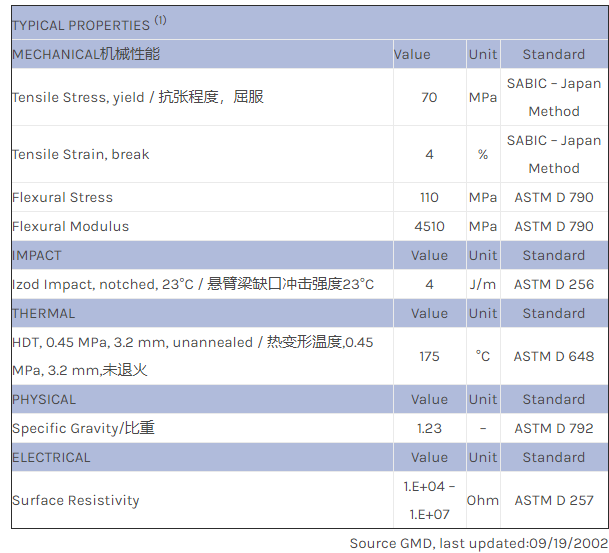Select the Flexural Modulus value 4510
The width and height of the screenshot is (609, 553).
[429, 226]
